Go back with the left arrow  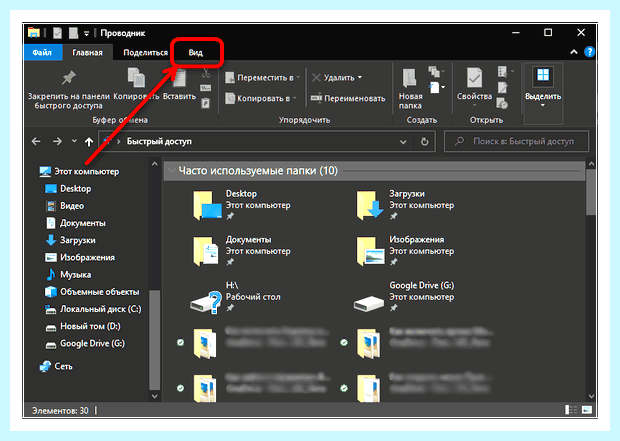point(36,141)
